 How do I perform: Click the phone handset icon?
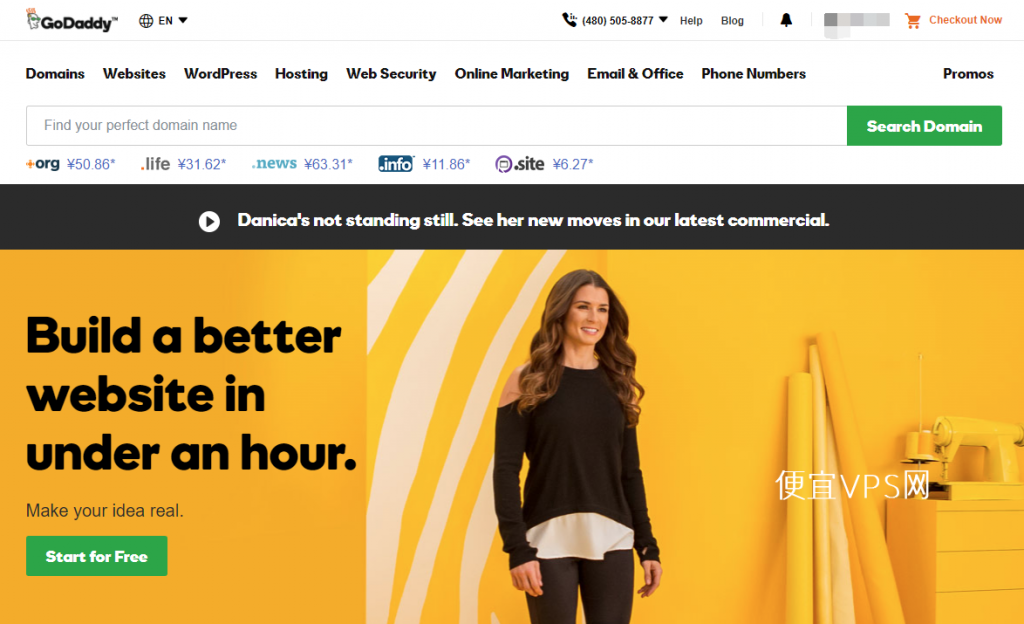(569, 20)
